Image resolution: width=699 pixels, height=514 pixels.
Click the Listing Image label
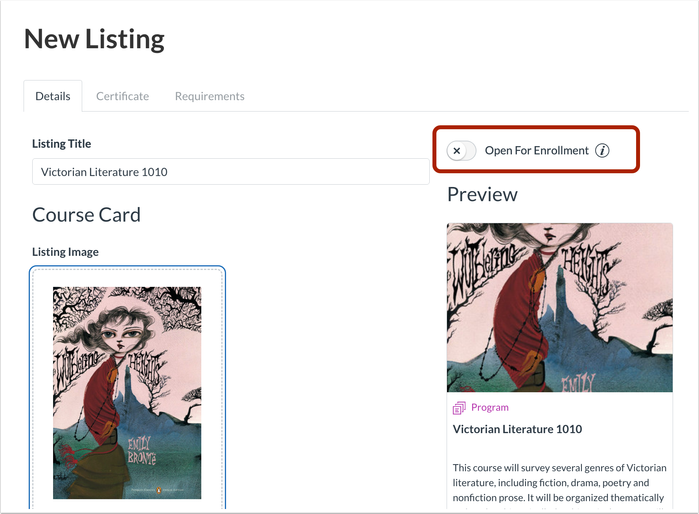(x=65, y=252)
